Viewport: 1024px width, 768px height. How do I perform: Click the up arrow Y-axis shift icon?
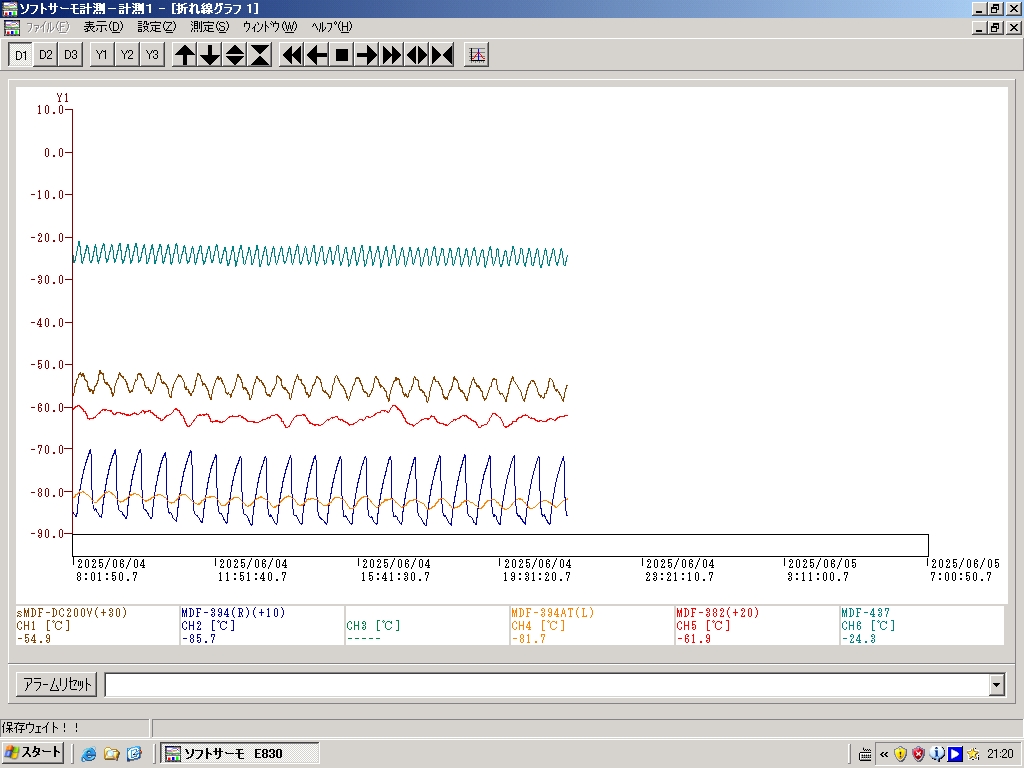[185, 55]
